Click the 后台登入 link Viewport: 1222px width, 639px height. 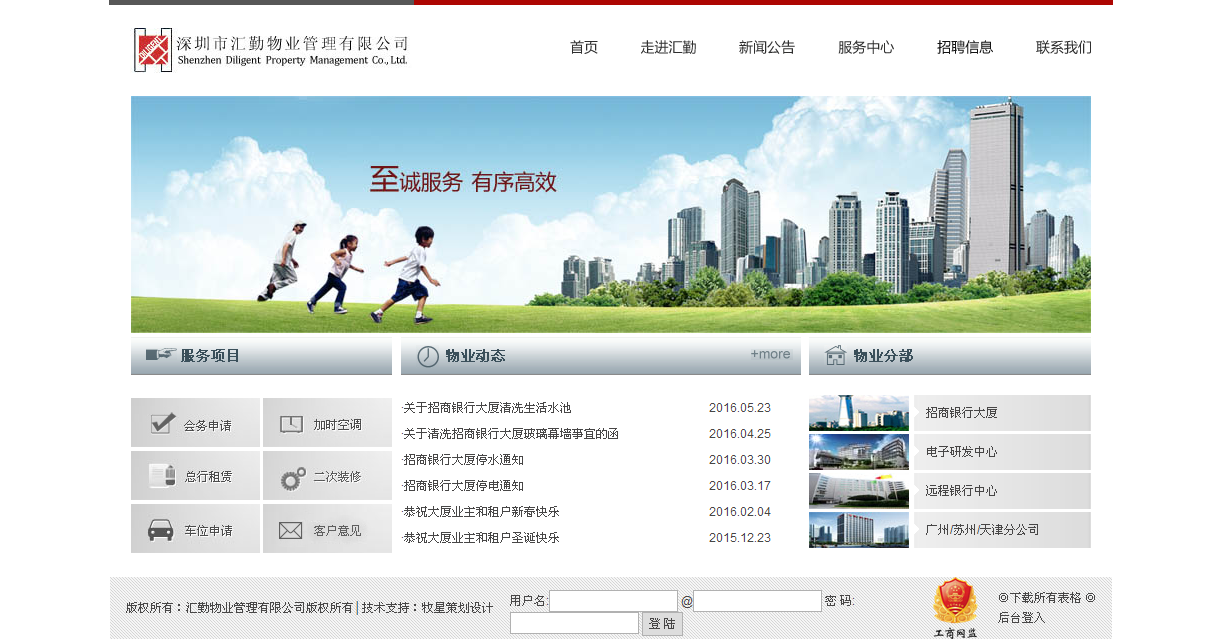point(1022,617)
